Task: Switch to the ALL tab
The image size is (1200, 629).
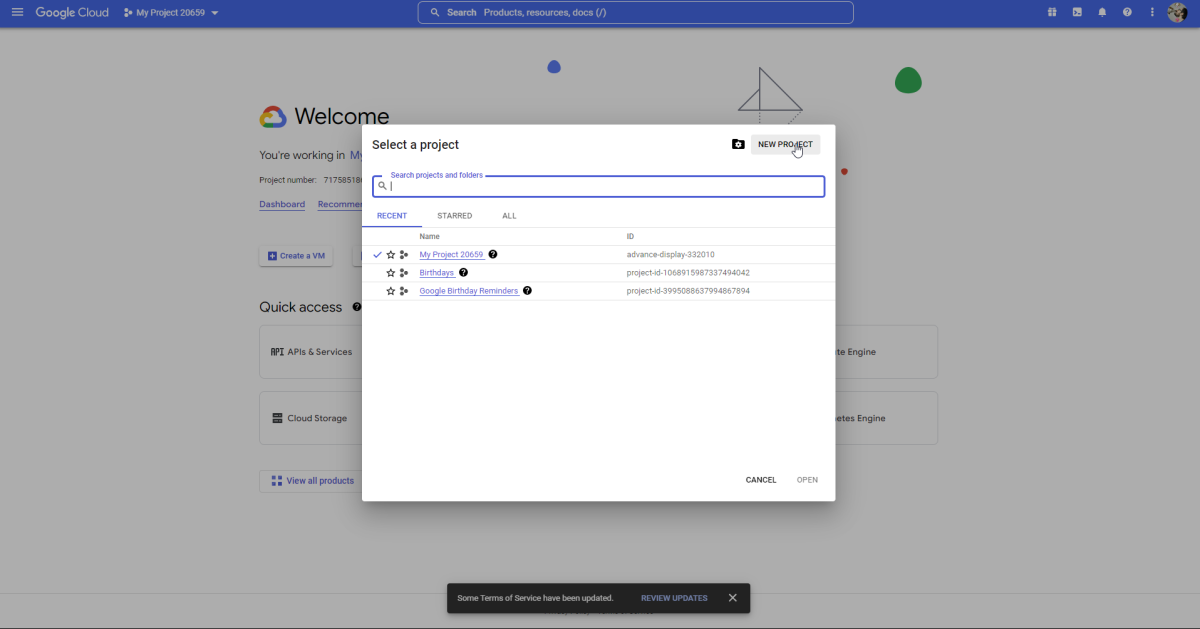Action: (x=509, y=216)
